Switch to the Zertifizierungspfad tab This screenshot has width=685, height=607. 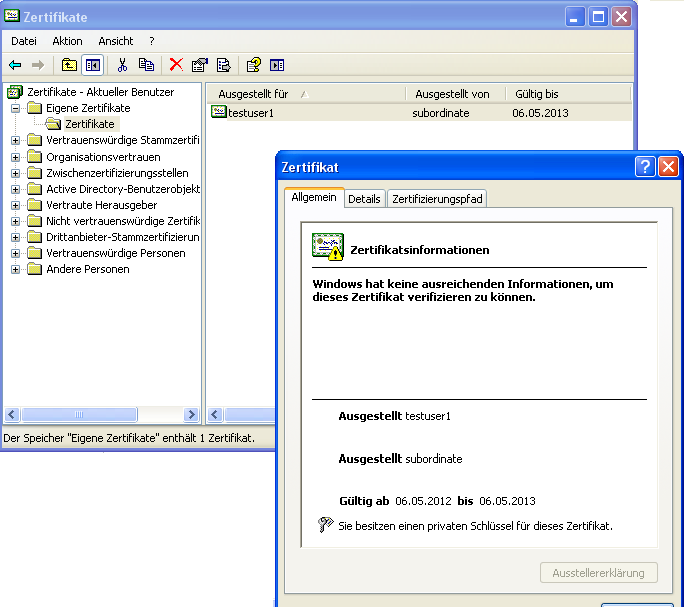point(437,199)
